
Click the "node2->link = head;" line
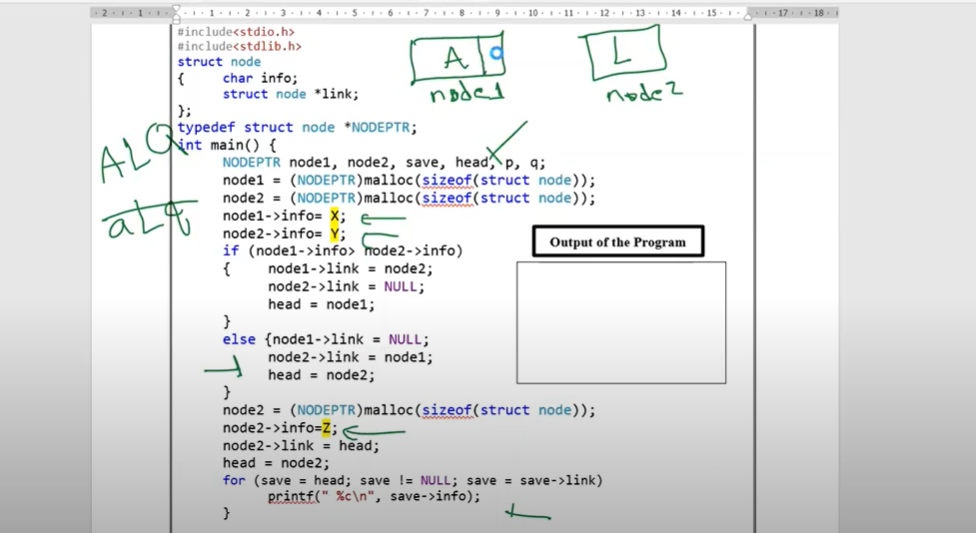(301, 446)
